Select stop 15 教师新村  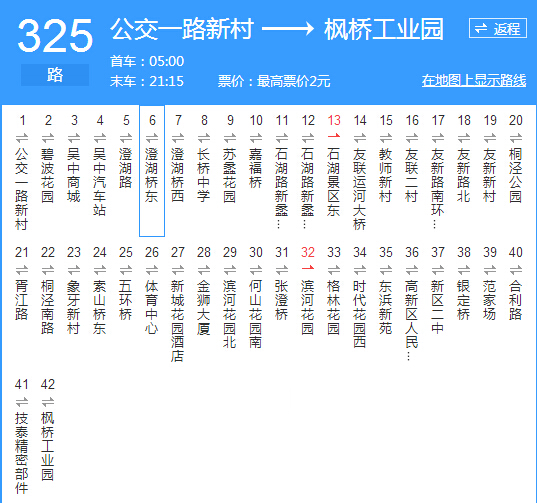pos(386,175)
